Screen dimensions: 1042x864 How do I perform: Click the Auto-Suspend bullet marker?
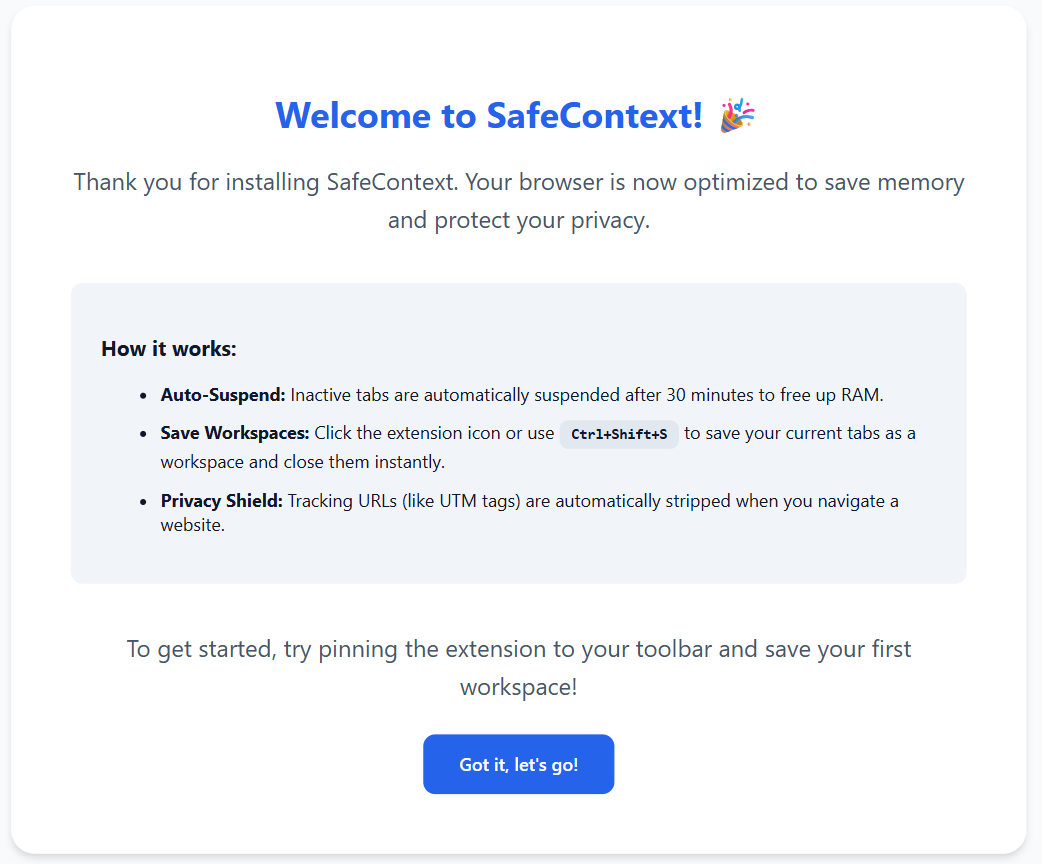pos(143,394)
